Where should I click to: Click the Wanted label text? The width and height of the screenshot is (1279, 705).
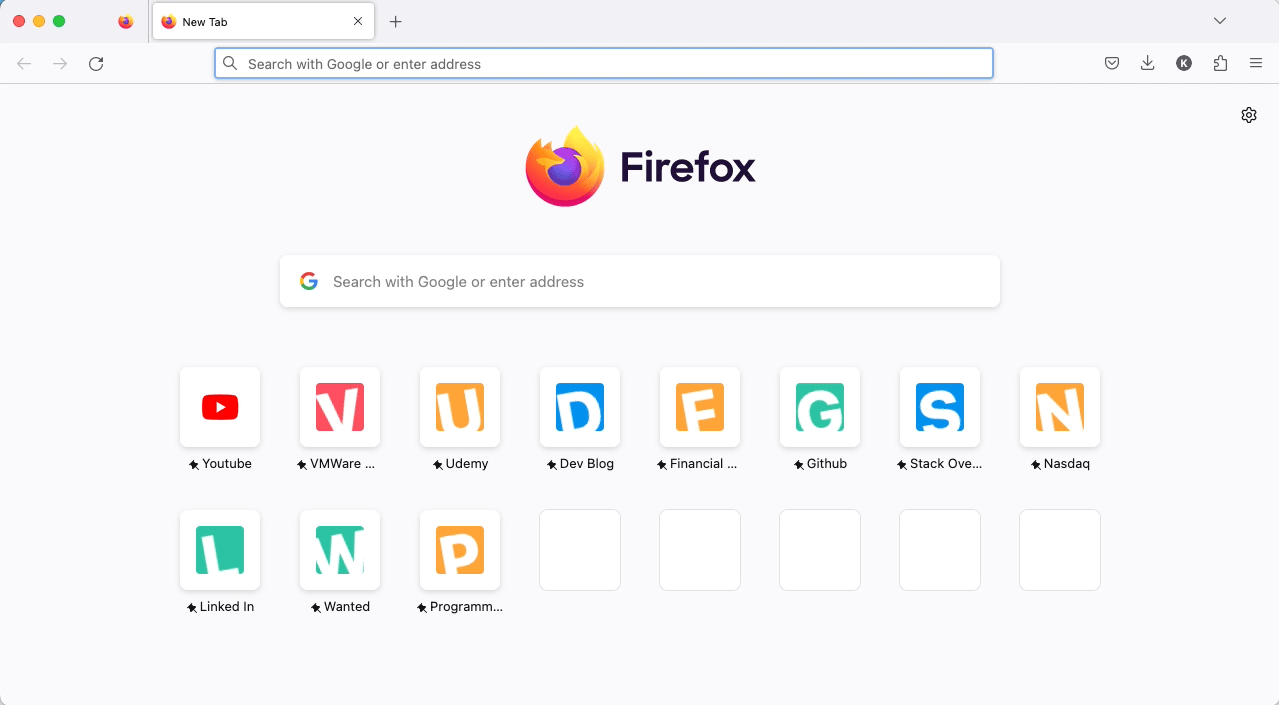pyautogui.click(x=347, y=607)
